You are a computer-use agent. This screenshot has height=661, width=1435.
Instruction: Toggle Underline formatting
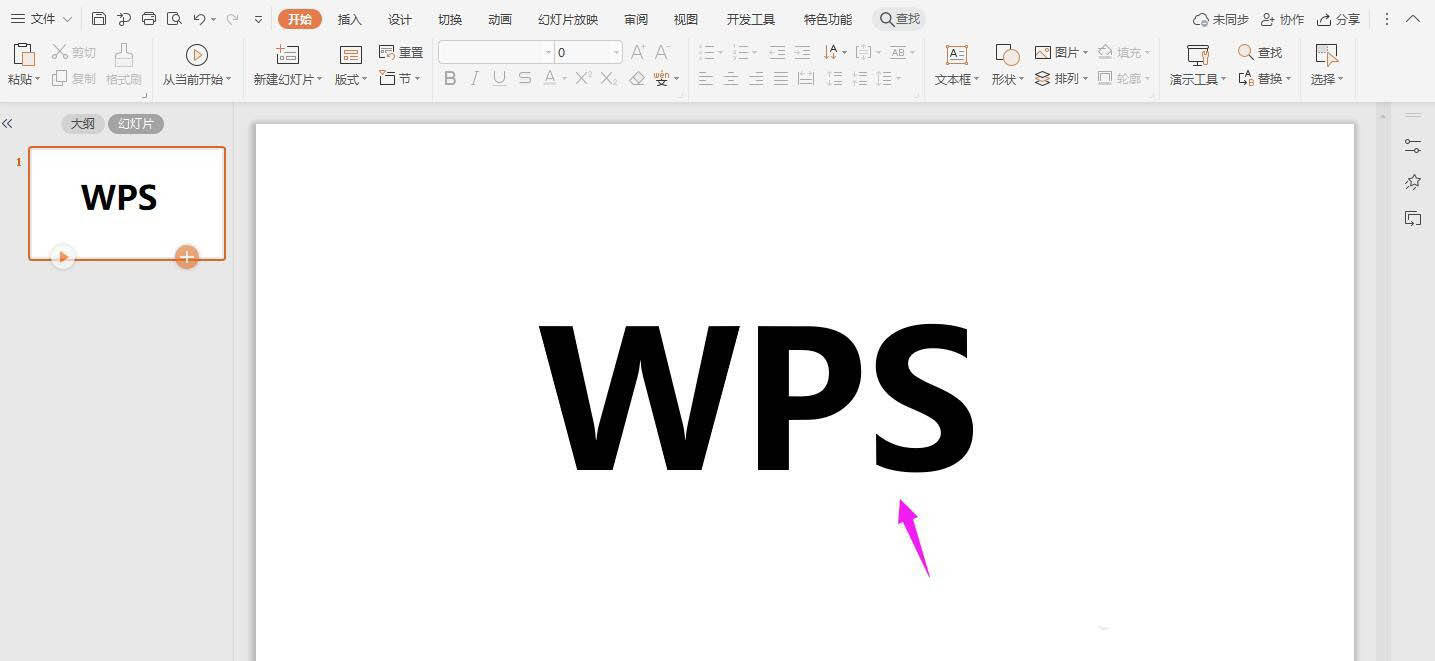(x=499, y=78)
